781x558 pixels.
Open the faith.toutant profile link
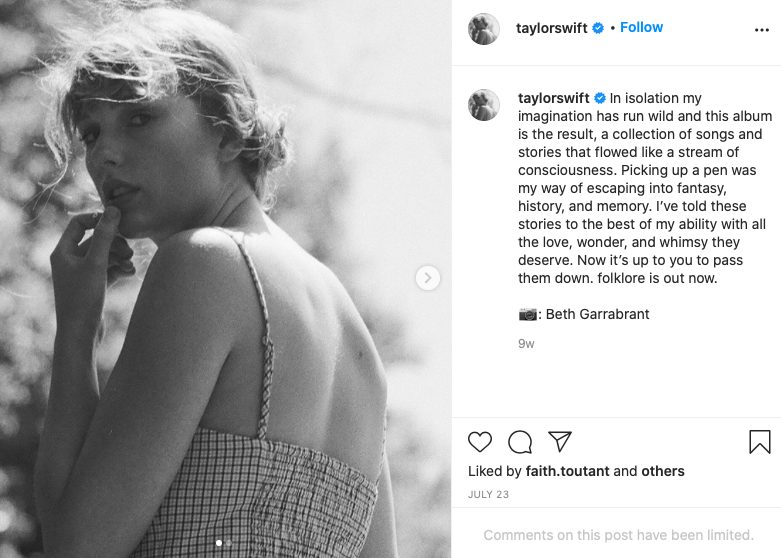tap(567, 471)
